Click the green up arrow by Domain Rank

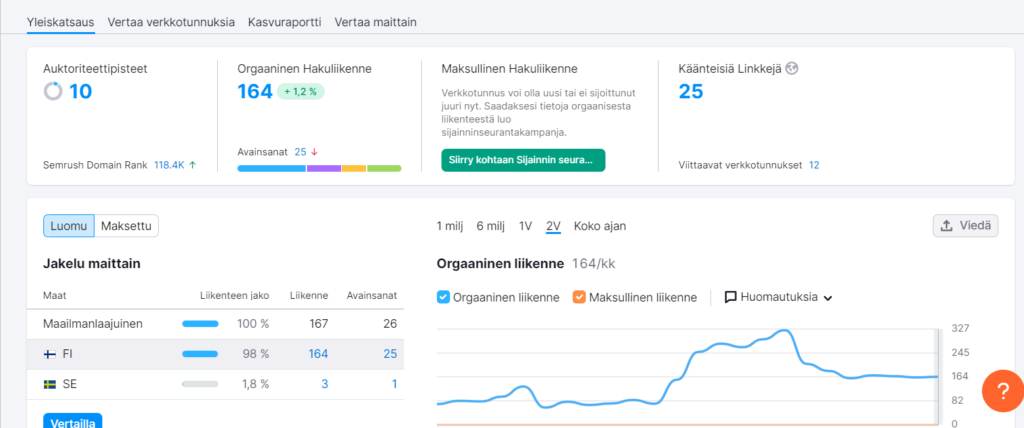[x=193, y=165]
